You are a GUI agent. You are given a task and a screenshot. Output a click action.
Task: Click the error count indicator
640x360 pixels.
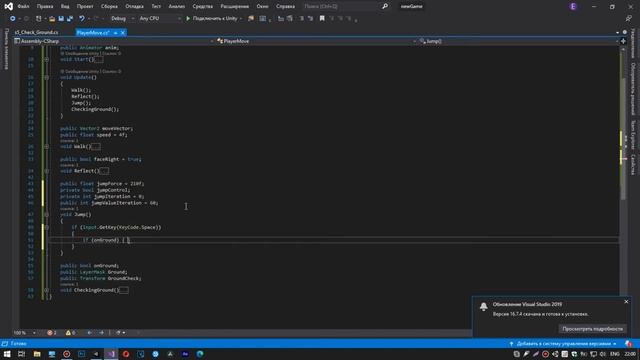(52, 333)
